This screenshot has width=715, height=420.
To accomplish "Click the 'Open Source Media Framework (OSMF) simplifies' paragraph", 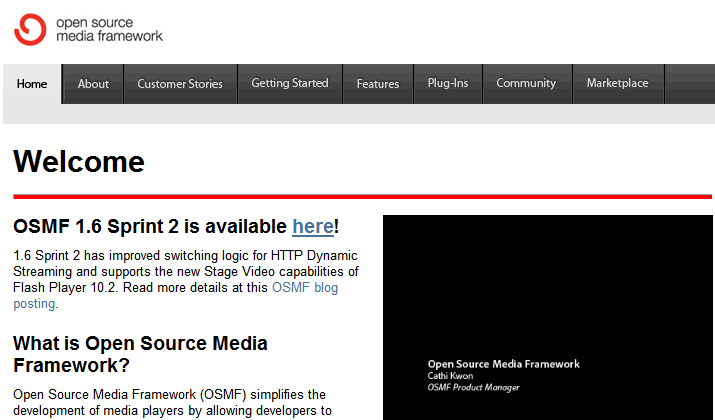I will pyautogui.click(x=172, y=403).
